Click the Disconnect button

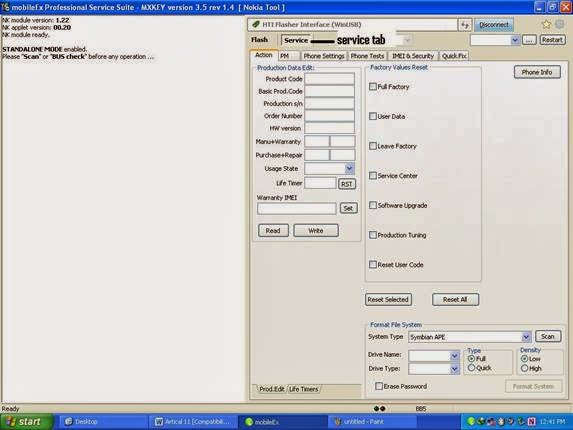(494, 25)
